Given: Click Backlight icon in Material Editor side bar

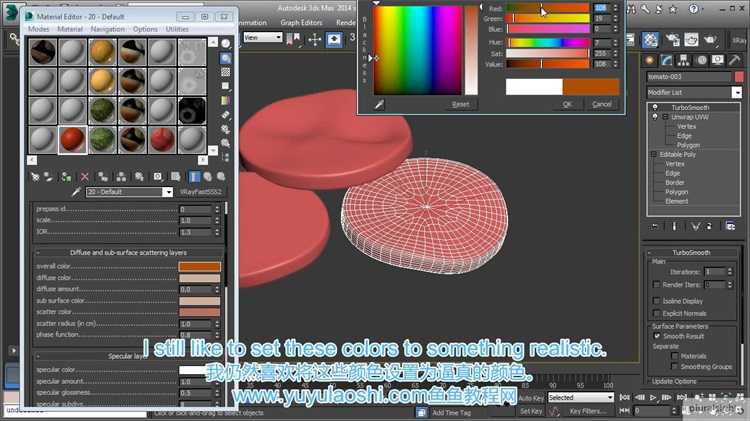Looking at the screenshot, I should click(x=226, y=58).
